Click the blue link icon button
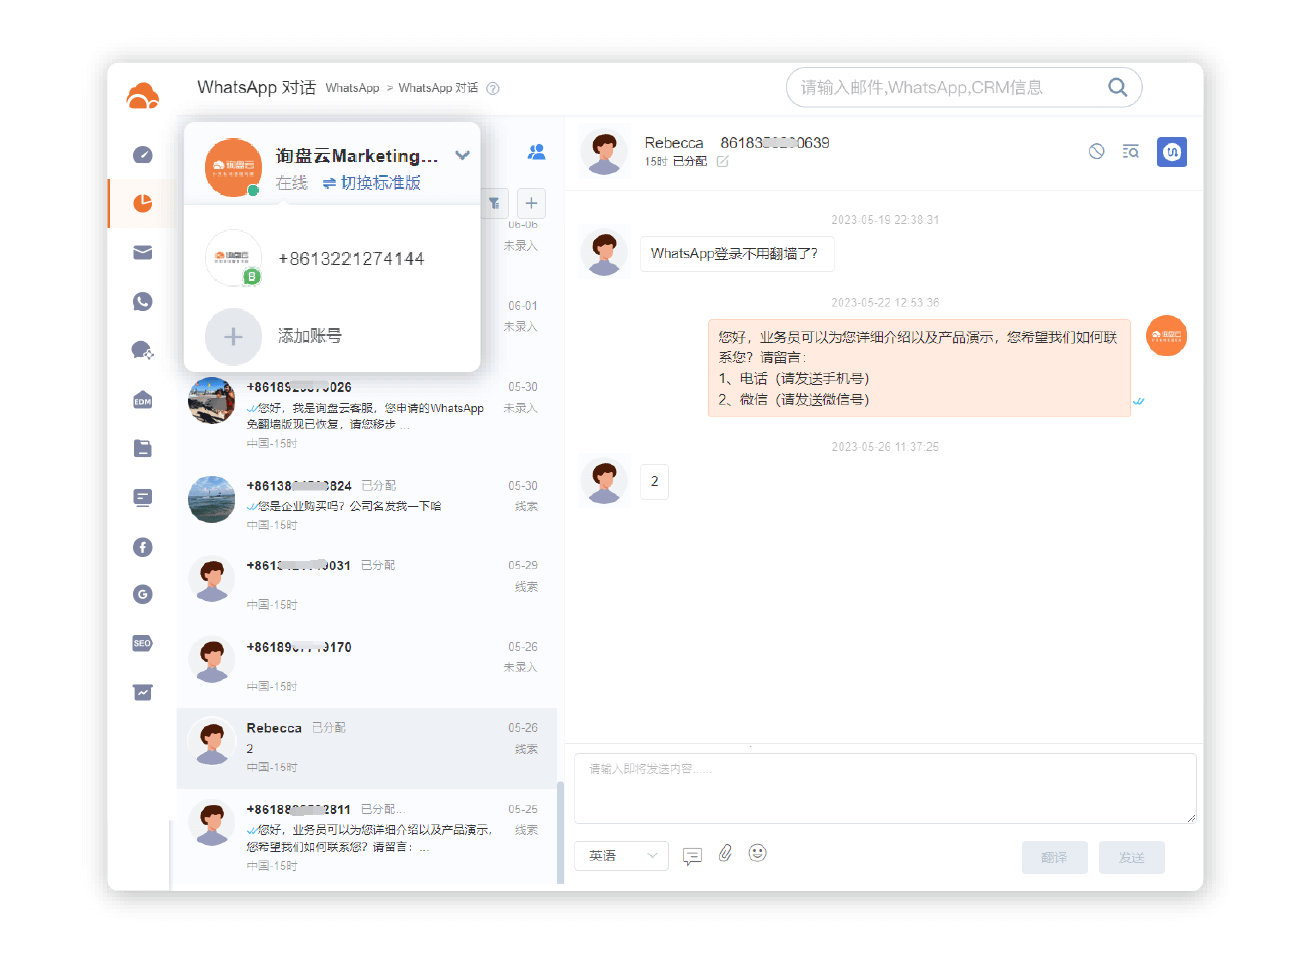Viewport: 1313px width, 965px height. coord(1172,152)
